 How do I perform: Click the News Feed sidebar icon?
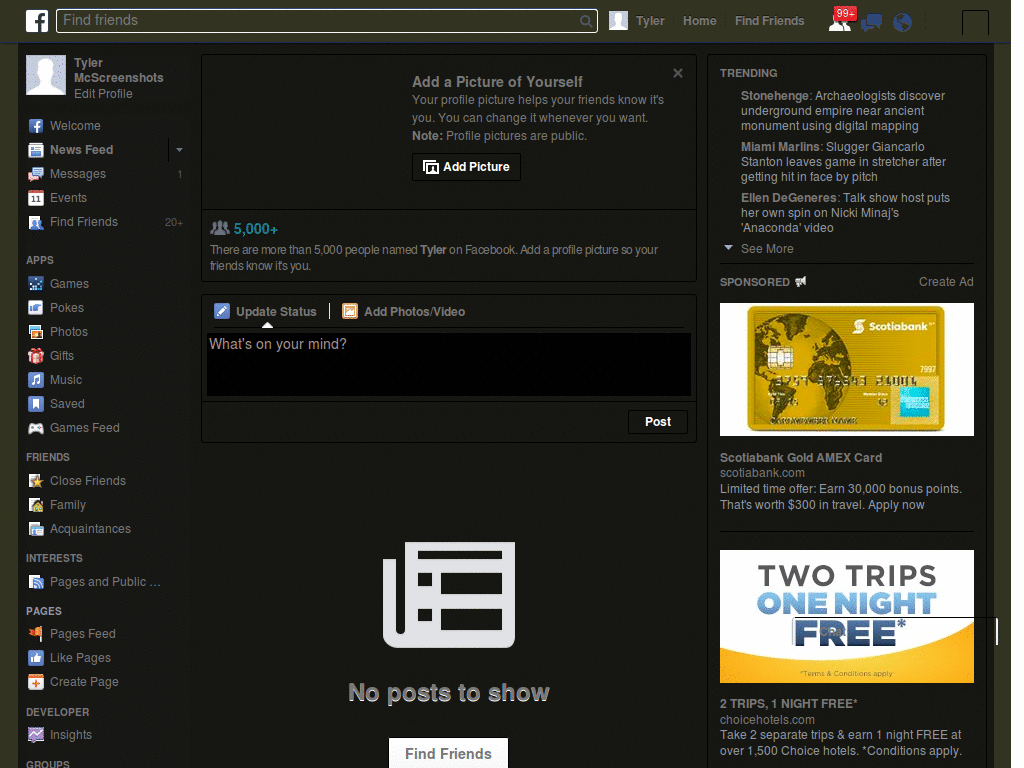[x=36, y=150]
